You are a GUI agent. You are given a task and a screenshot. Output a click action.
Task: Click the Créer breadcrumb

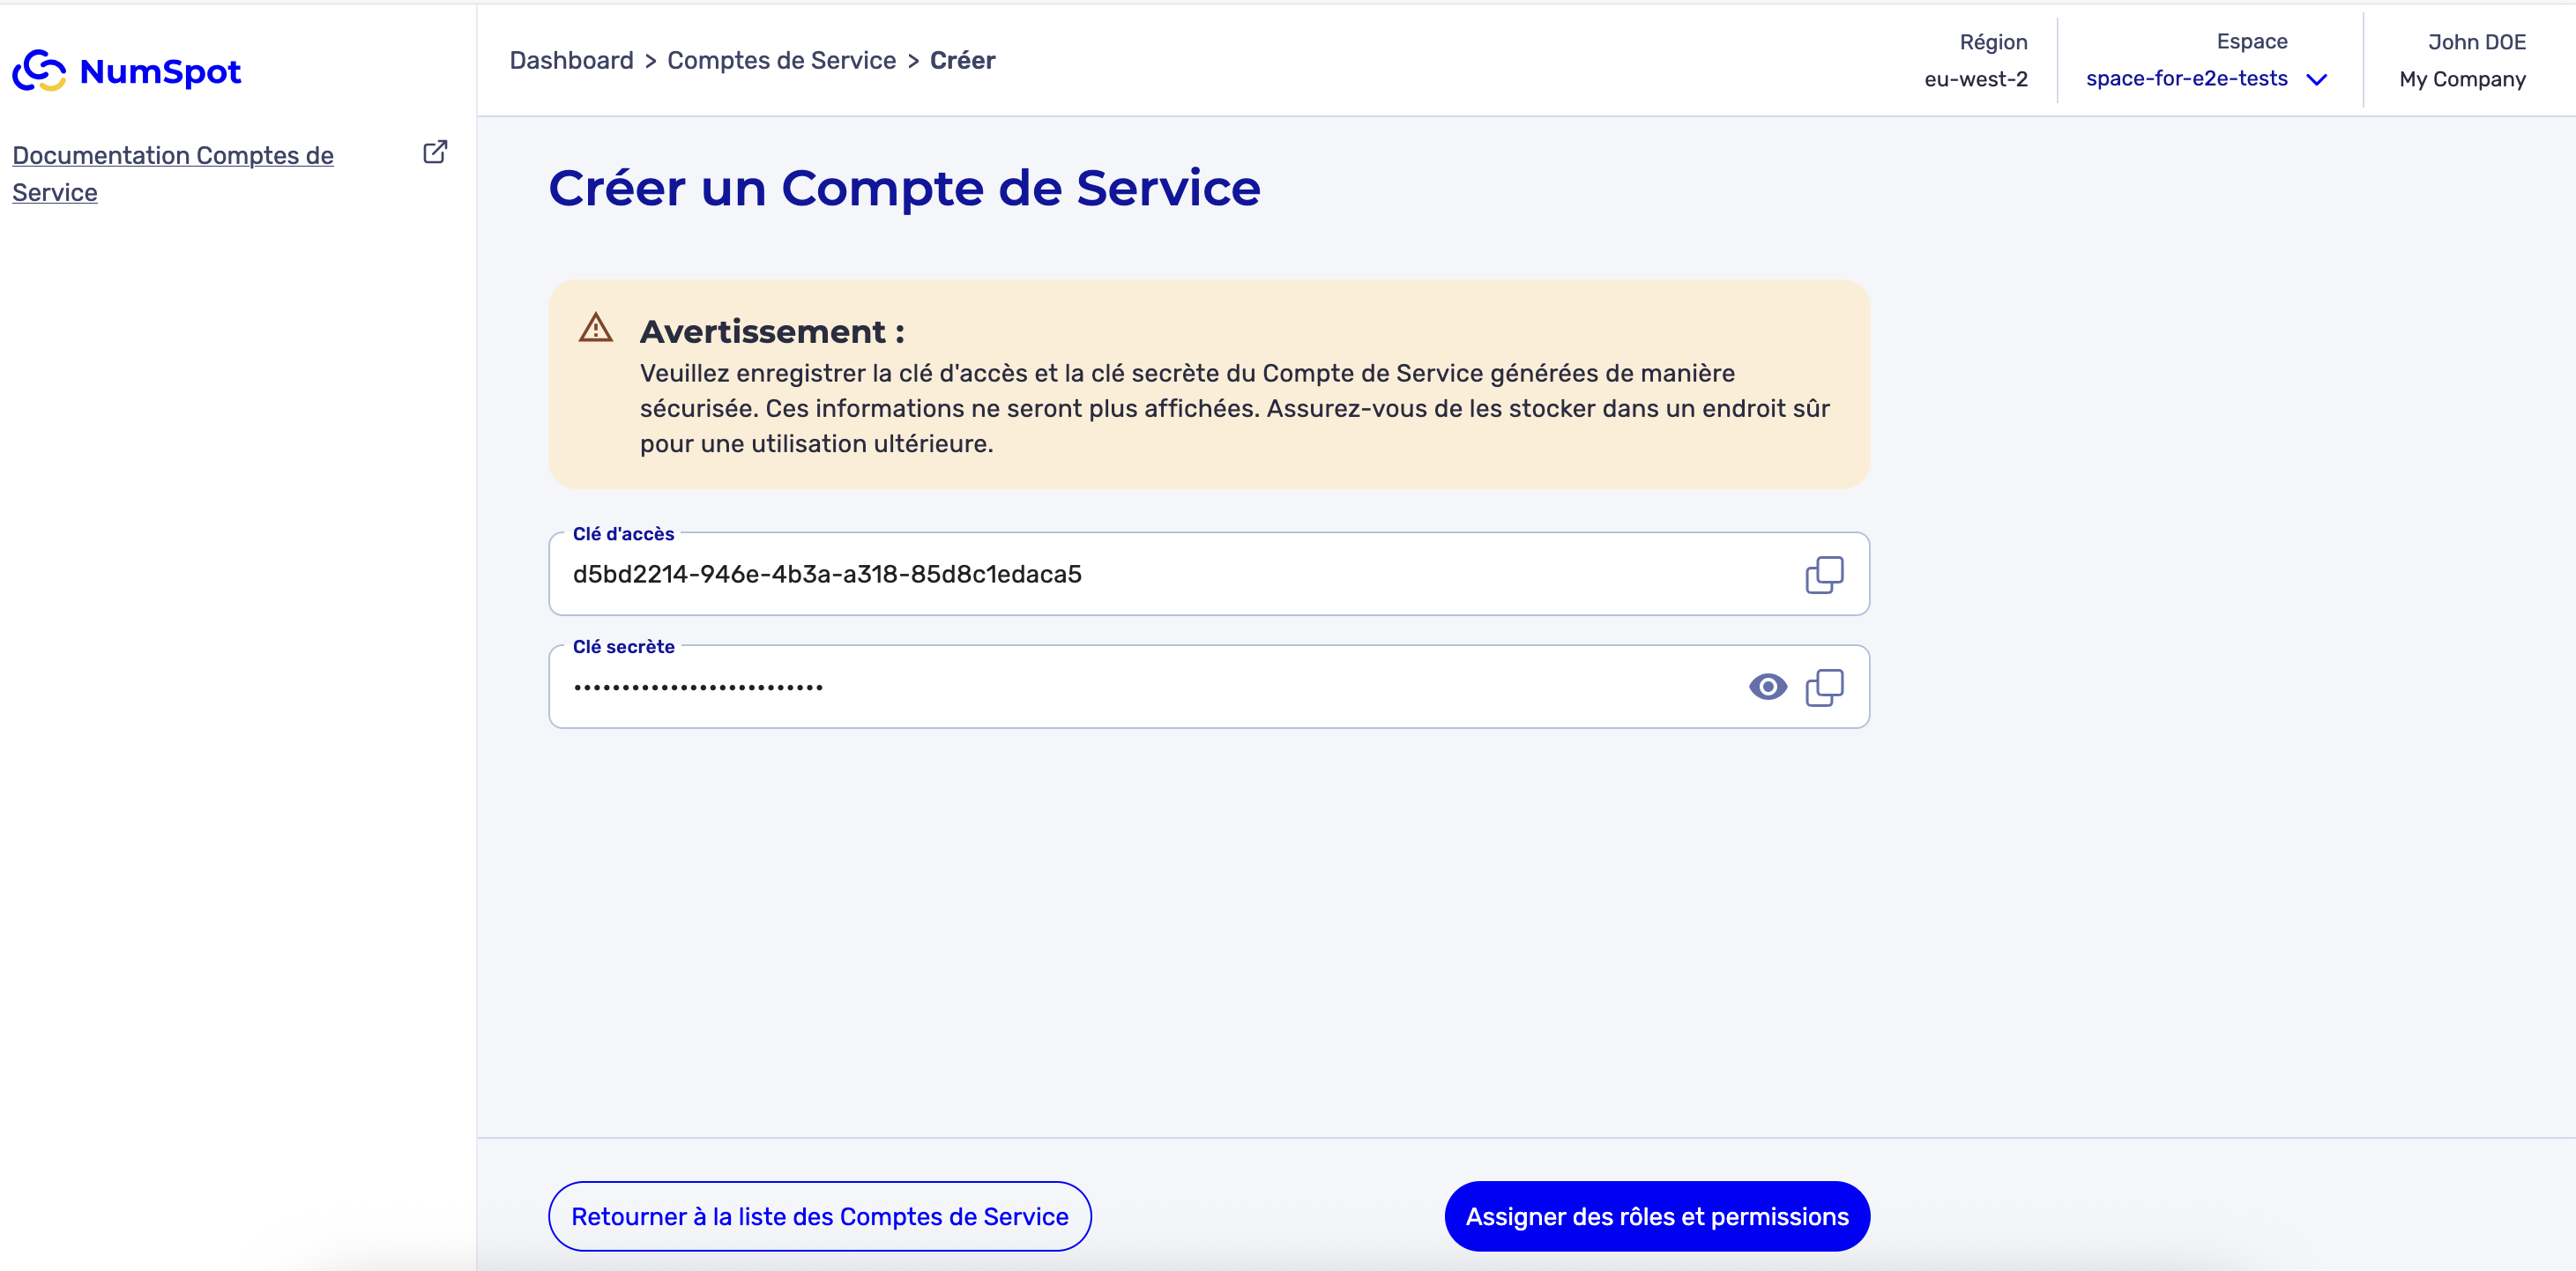tap(962, 60)
